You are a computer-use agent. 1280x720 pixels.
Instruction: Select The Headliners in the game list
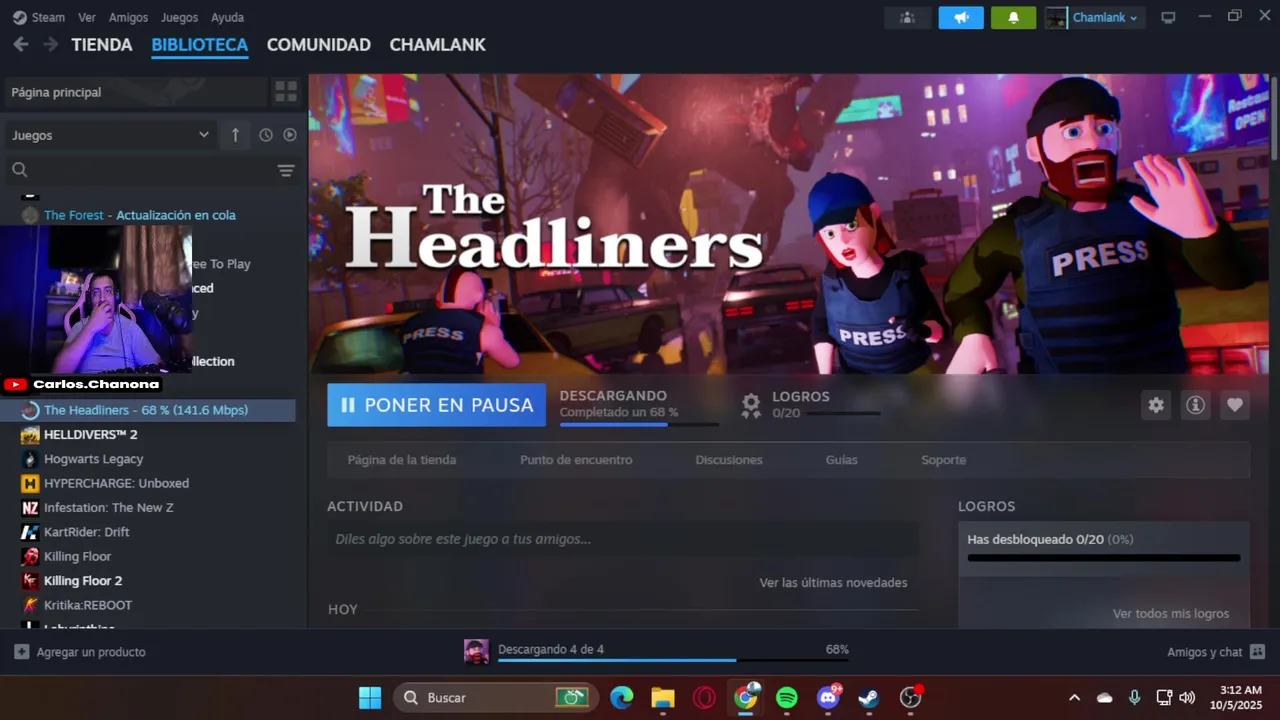pyautogui.click(x=150, y=410)
